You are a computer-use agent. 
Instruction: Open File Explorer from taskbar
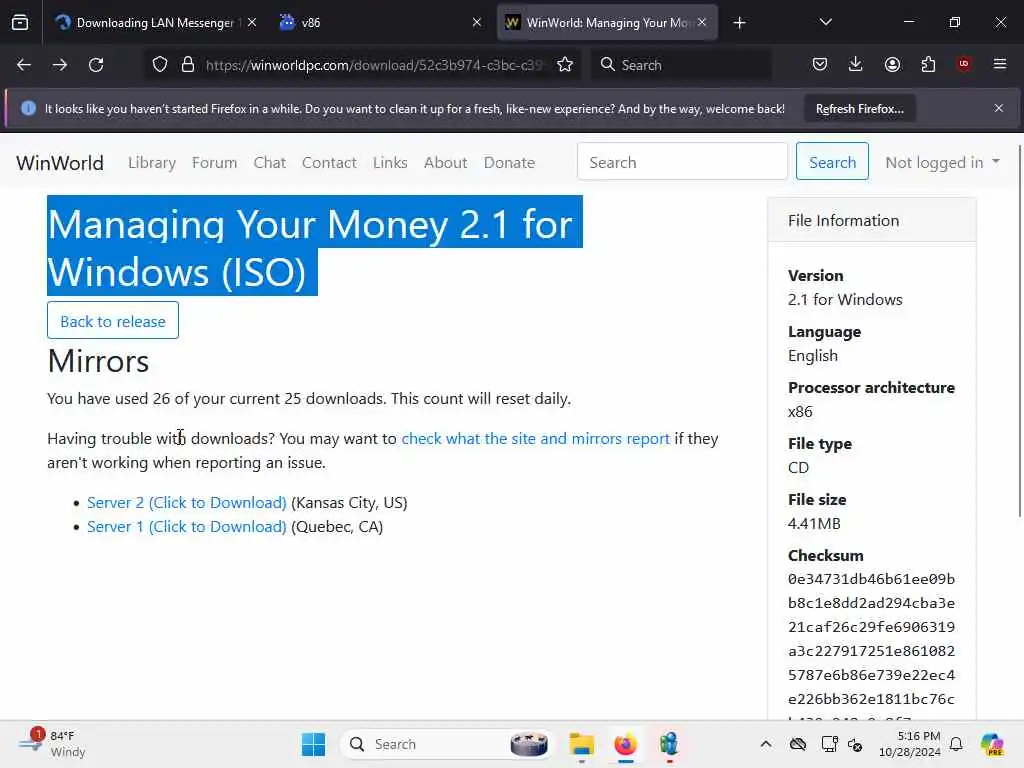(x=581, y=744)
